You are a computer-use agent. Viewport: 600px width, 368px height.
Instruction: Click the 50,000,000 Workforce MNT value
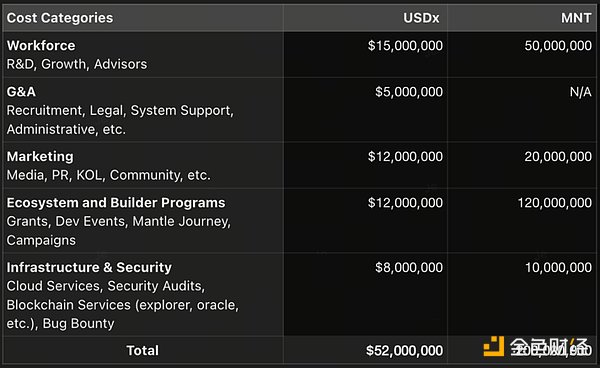pos(558,46)
